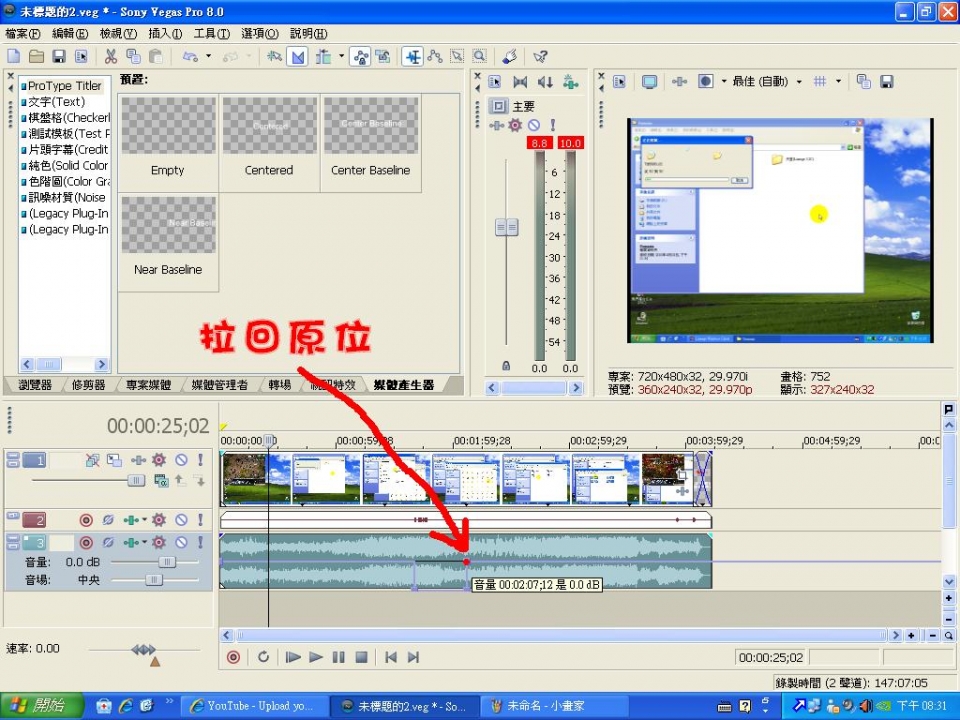Image resolution: width=960 pixels, height=720 pixels.
Task: Save snapshot of preview to file
Action: [886, 82]
